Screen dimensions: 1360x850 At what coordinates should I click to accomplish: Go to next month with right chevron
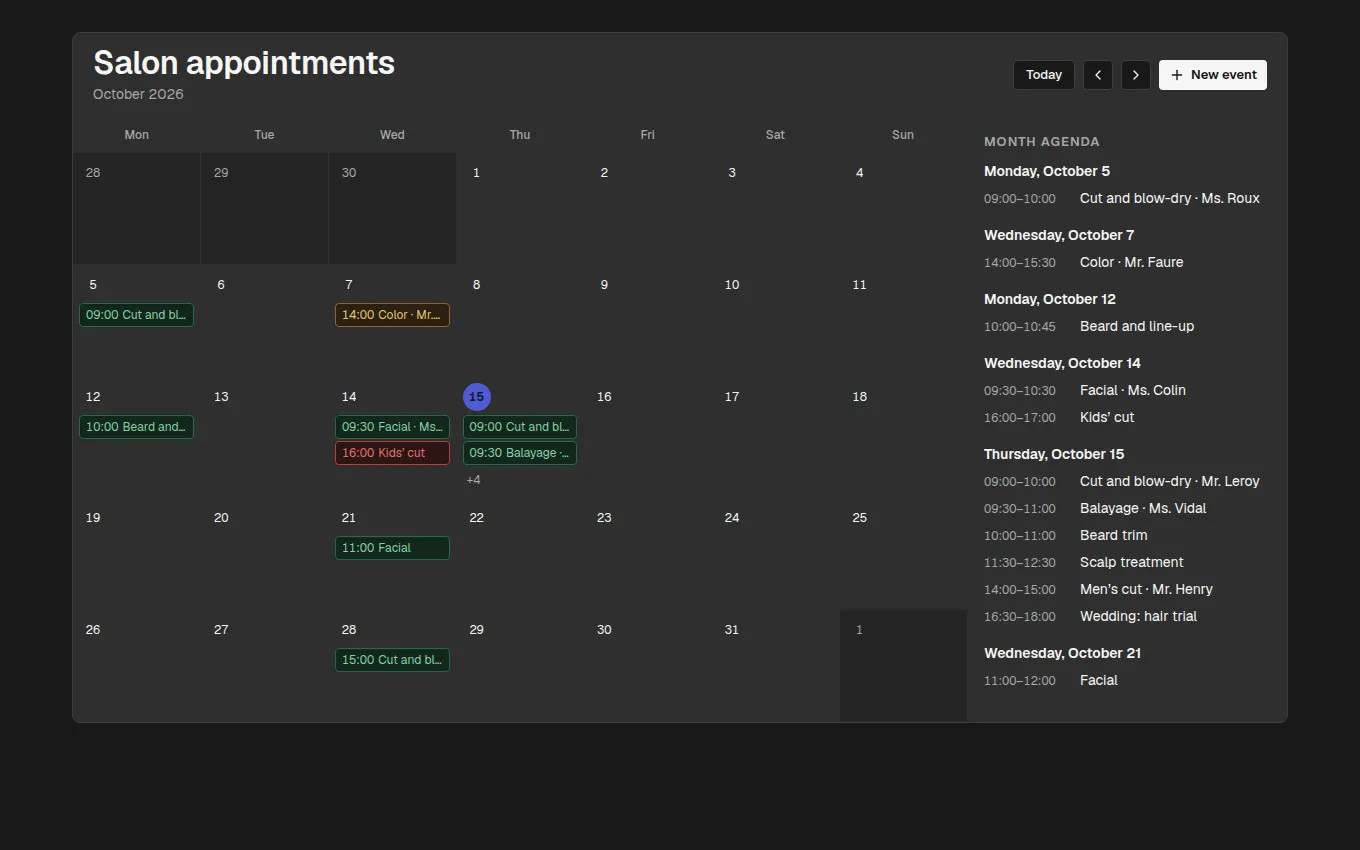[1136, 75]
